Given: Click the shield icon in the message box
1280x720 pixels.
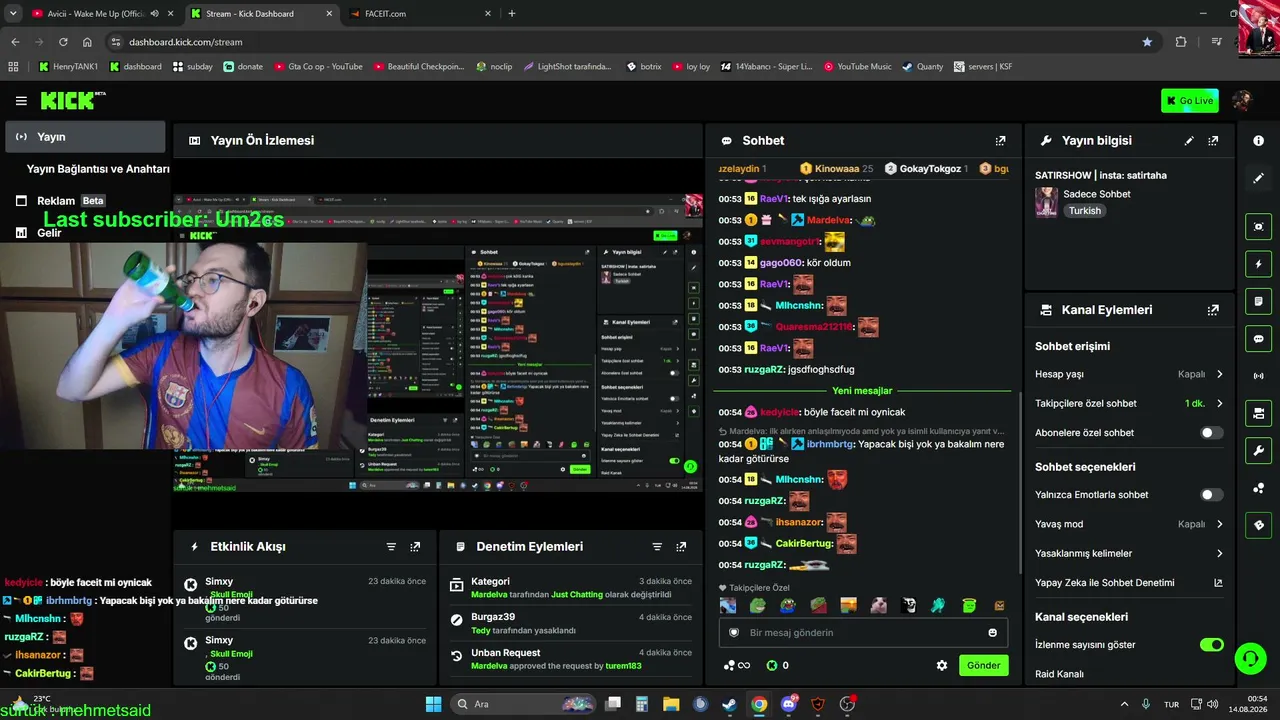Looking at the screenshot, I should pos(734,633).
